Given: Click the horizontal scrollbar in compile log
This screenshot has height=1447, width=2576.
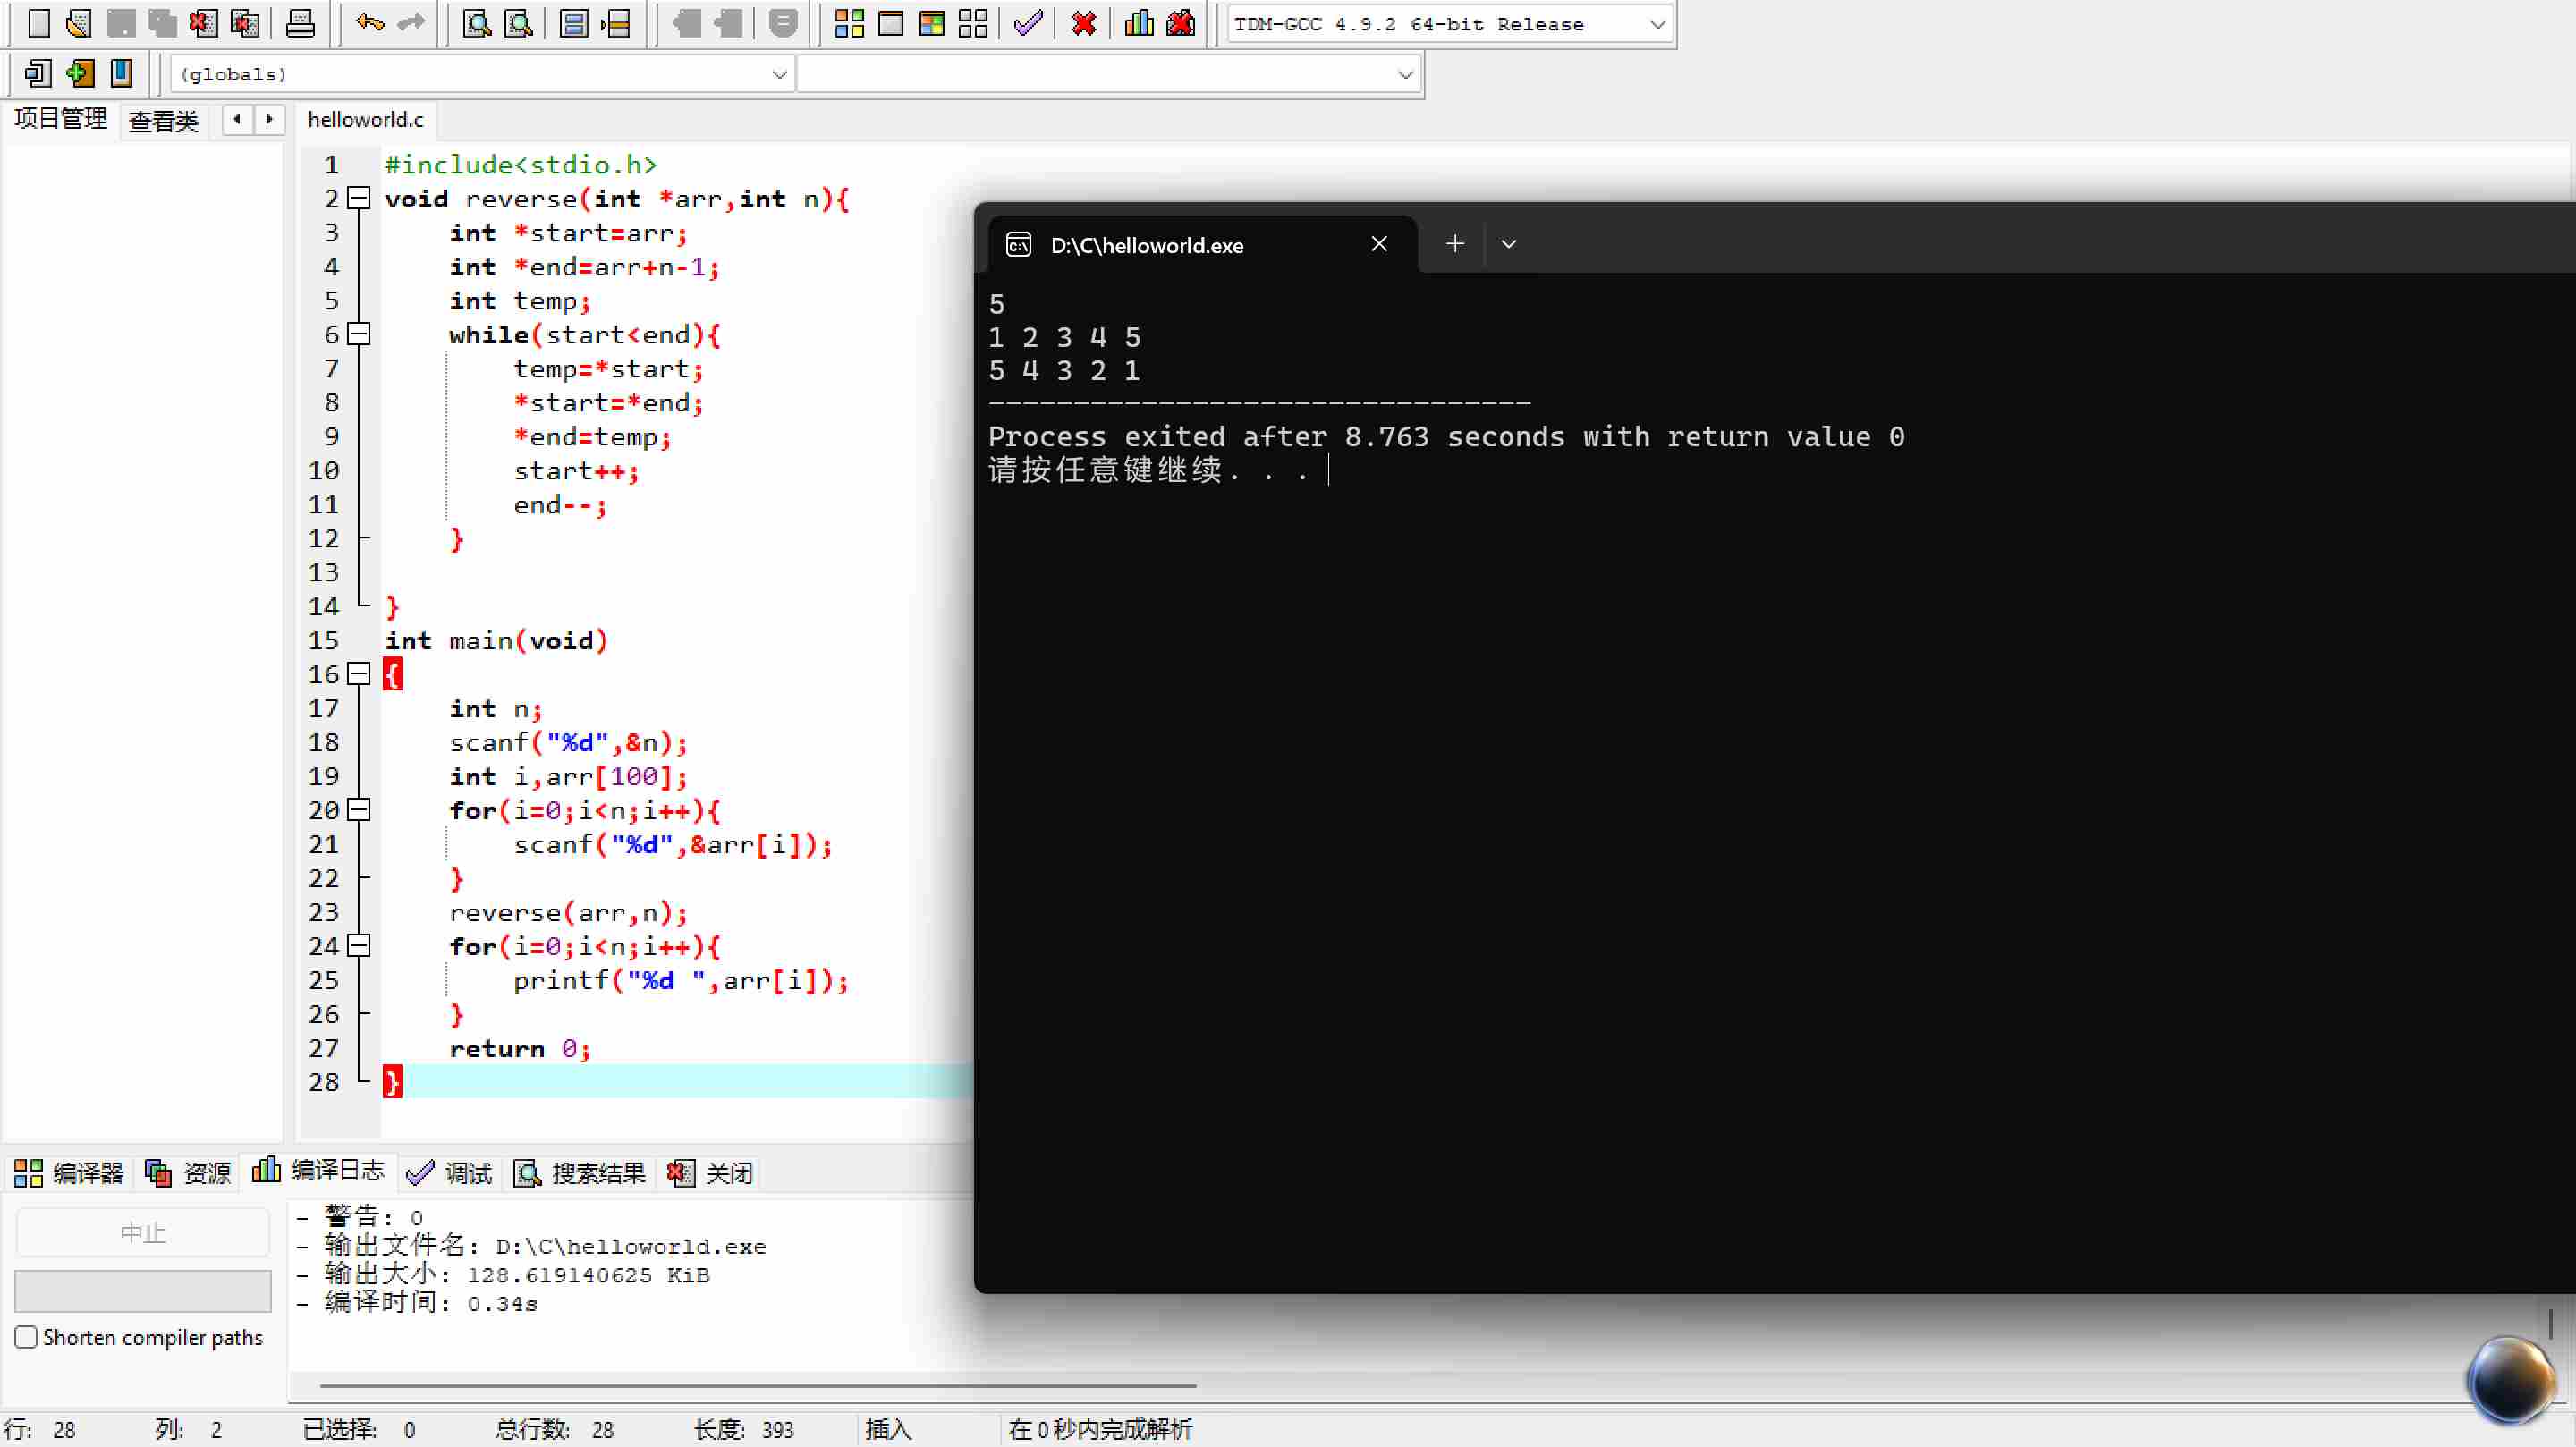Looking at the screenshot, I should click(757, 1386).
